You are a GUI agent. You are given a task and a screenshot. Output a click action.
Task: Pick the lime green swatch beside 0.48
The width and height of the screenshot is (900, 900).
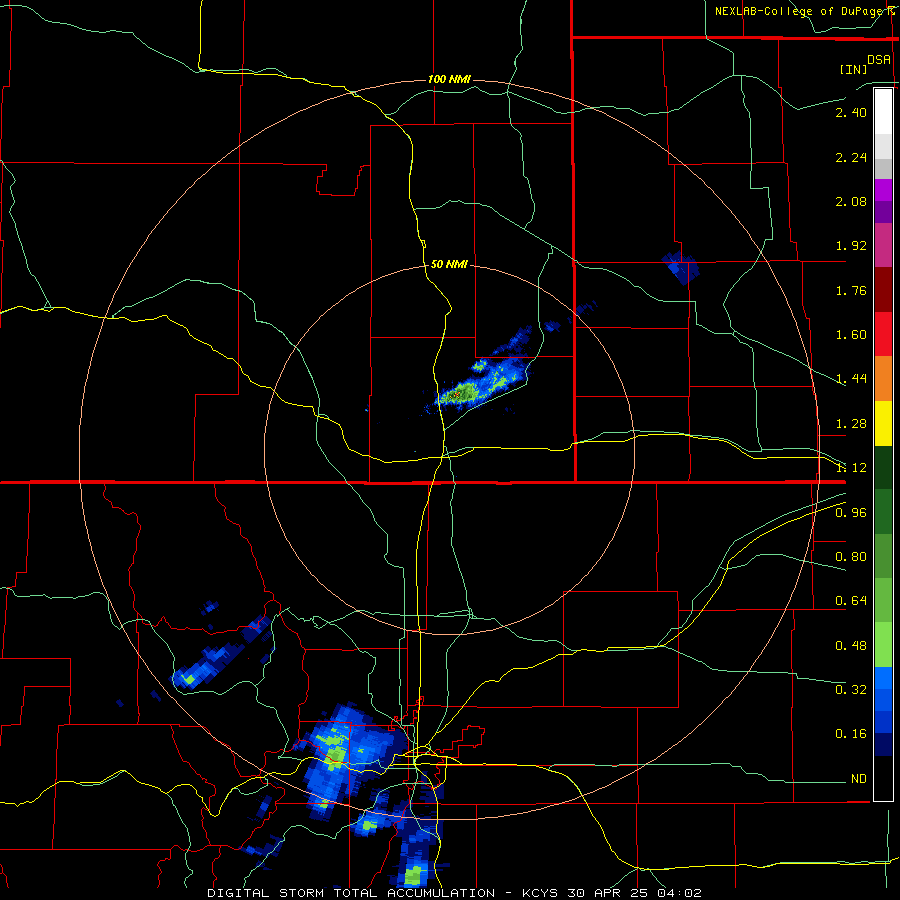point(883,645)
